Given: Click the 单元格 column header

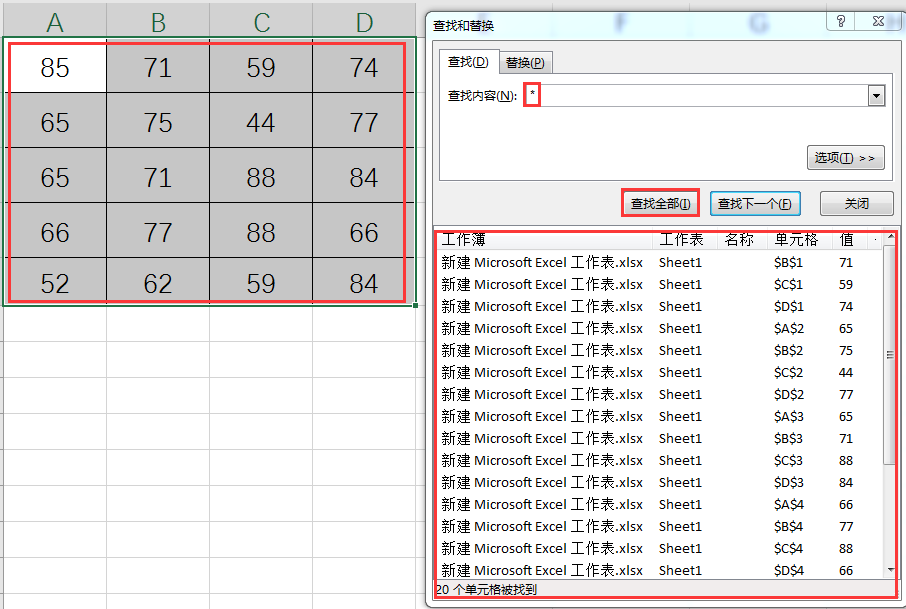Looking at the screenshot, I should 800,239.
